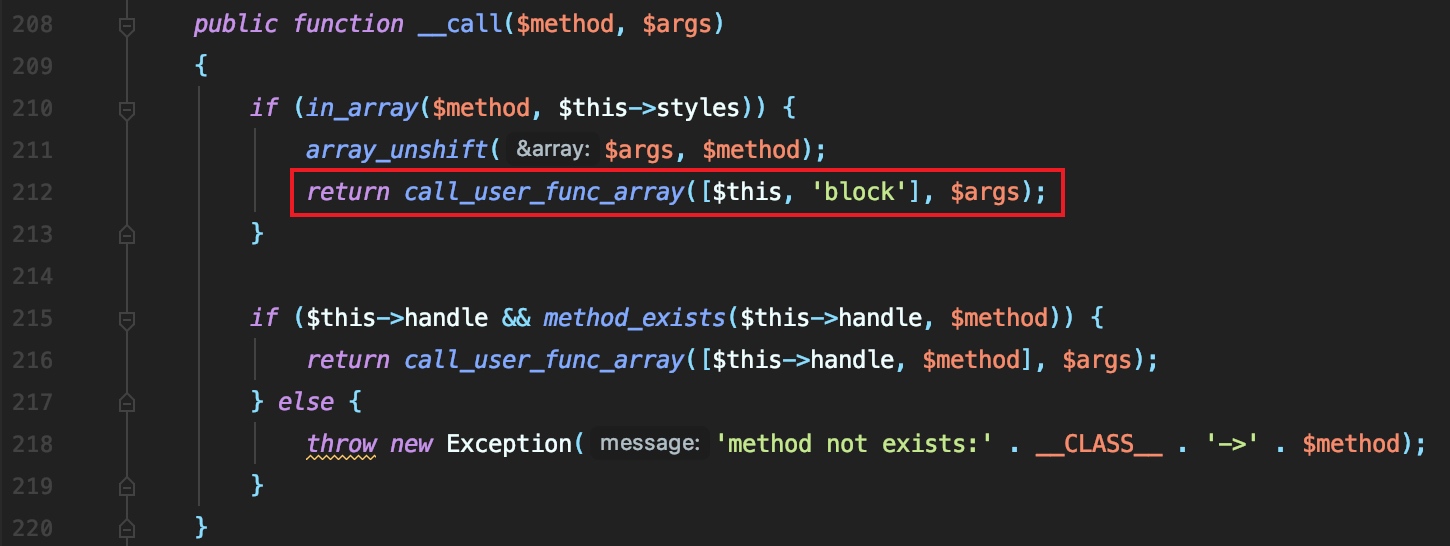Click the public keyword on line 208

click(235, 25)
